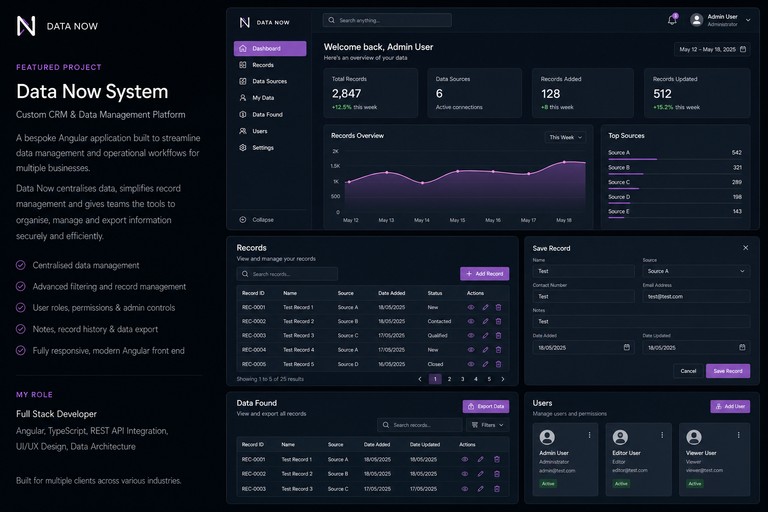768x512 pixels.
Task: Open the This Week chart dropdown
Action: 565,137
